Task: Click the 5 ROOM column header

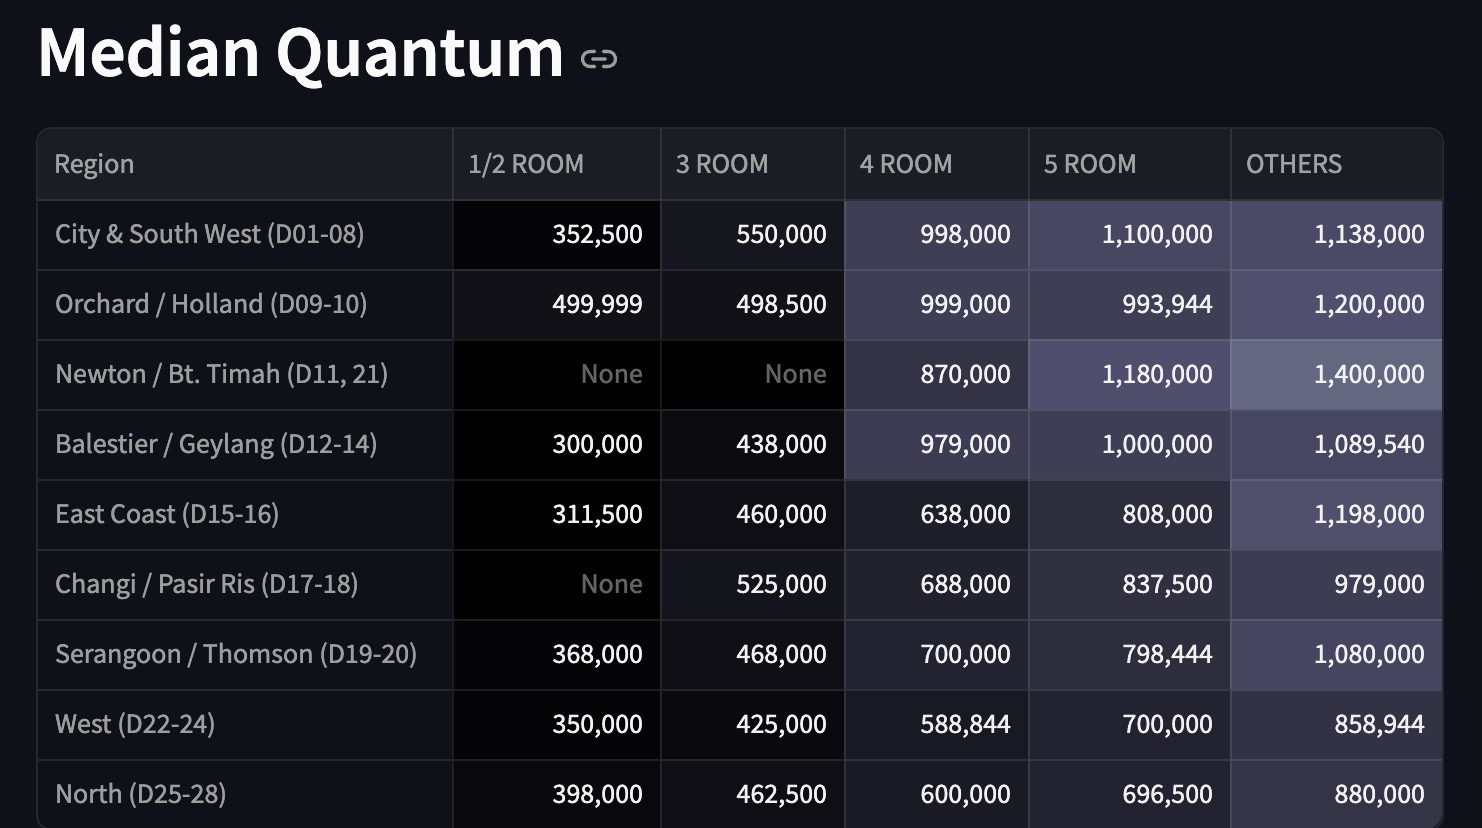Action: (x=1090, y=164)
